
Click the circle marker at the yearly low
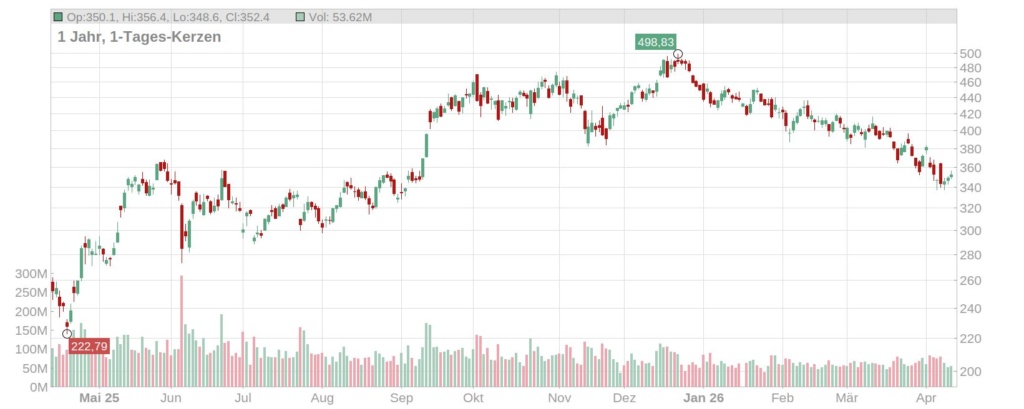(x=67, y=333)
